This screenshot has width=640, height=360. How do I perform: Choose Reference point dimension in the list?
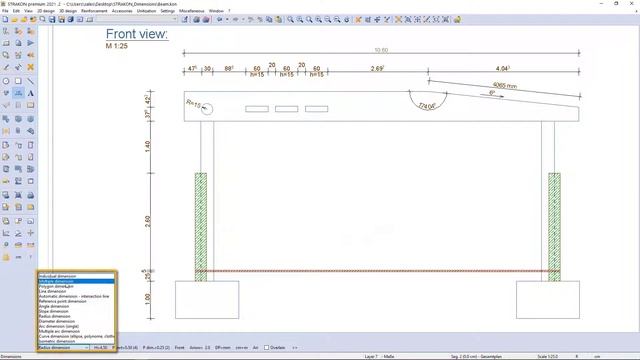click(x=76, y=301)
